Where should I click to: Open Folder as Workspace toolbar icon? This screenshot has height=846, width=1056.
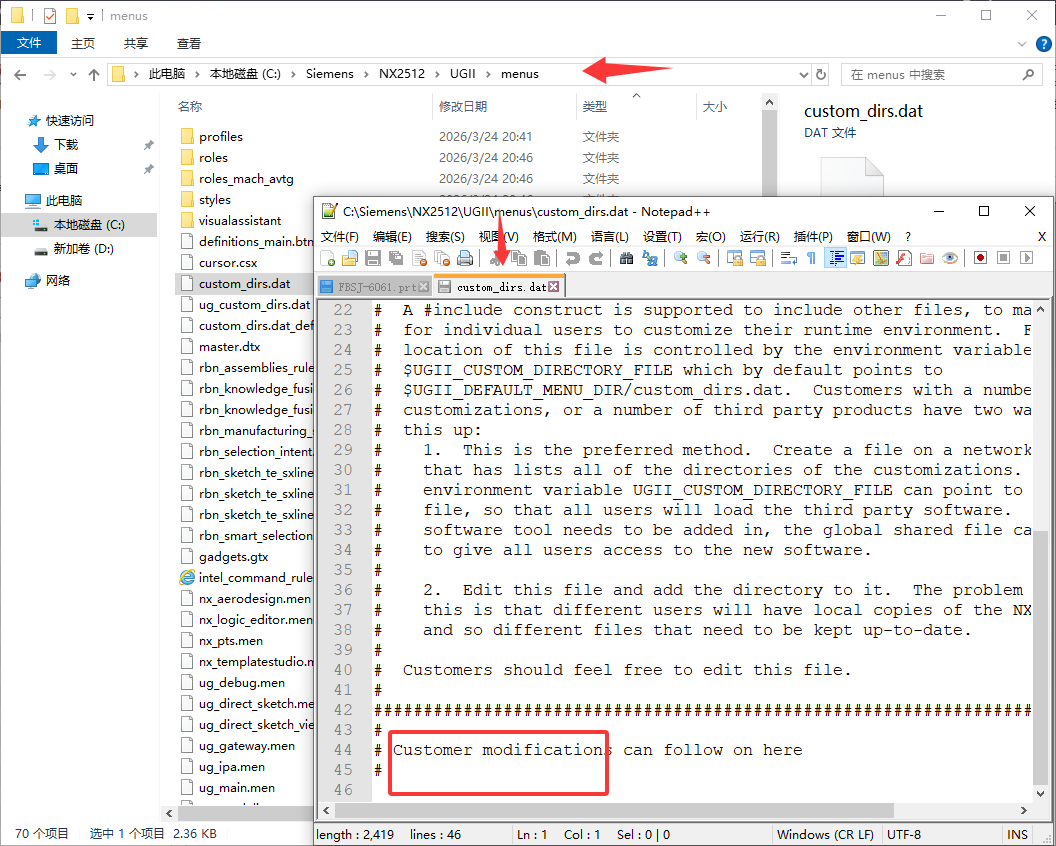(927, 258)
